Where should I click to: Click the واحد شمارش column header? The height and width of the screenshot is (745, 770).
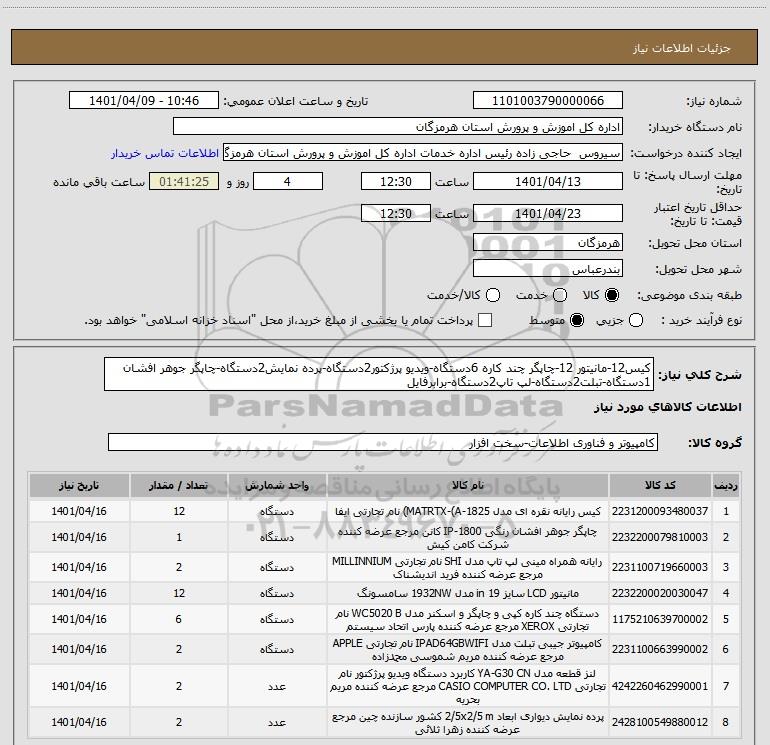click(x=277, y=485)
